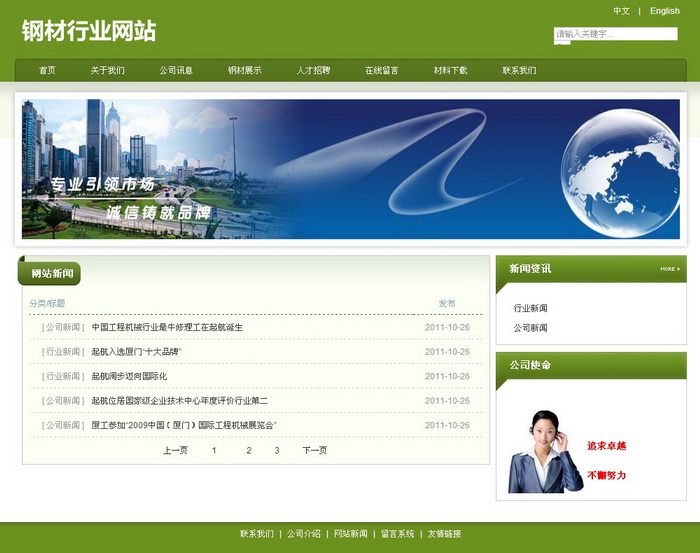Viewport: 700px width, 553px height.
Task: Go to 下一页 in news pagination
Action: coord(315,451)
